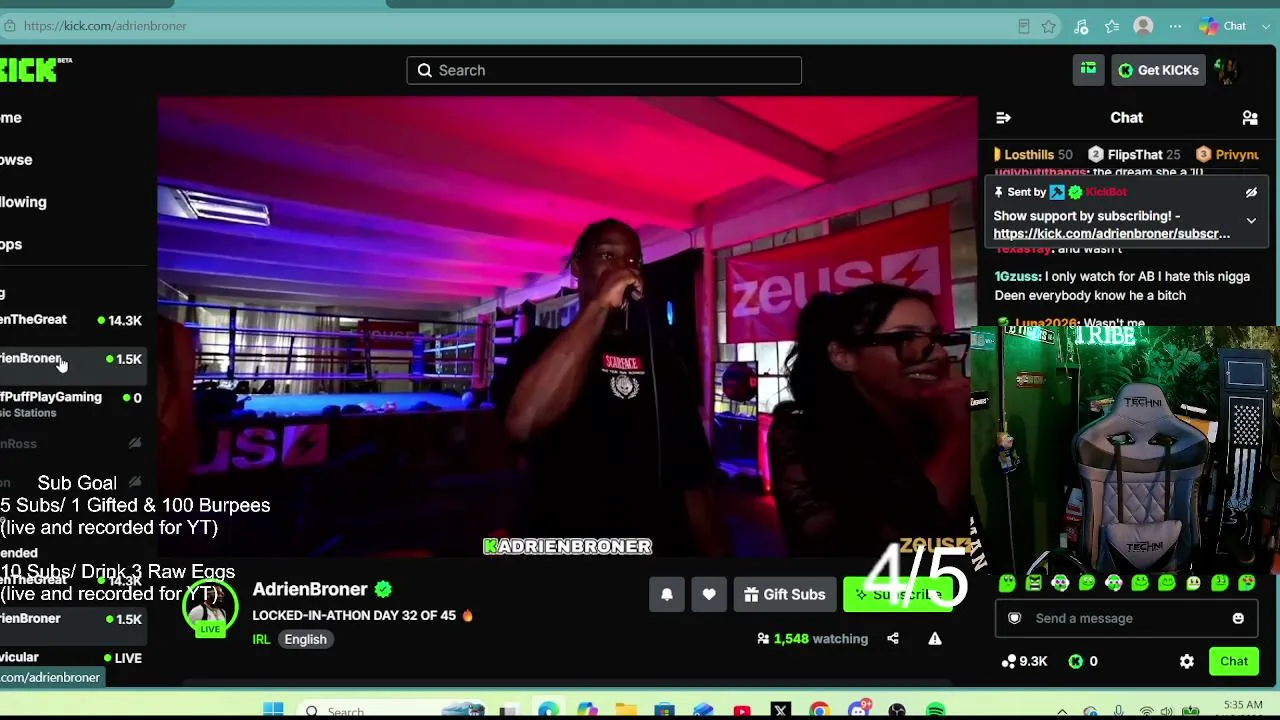Hide the pinned KickBot message

(x=1251, y=192)
